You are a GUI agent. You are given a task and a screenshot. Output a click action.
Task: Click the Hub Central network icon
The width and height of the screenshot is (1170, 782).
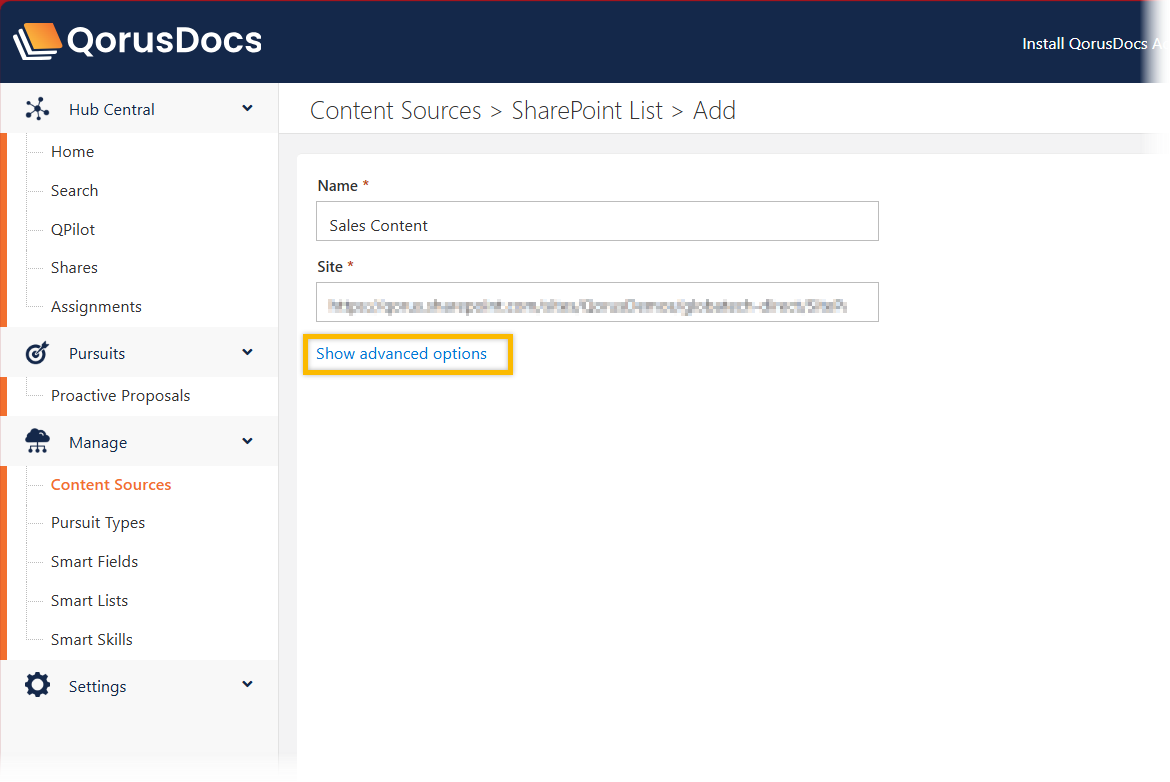tap(37, 109)
